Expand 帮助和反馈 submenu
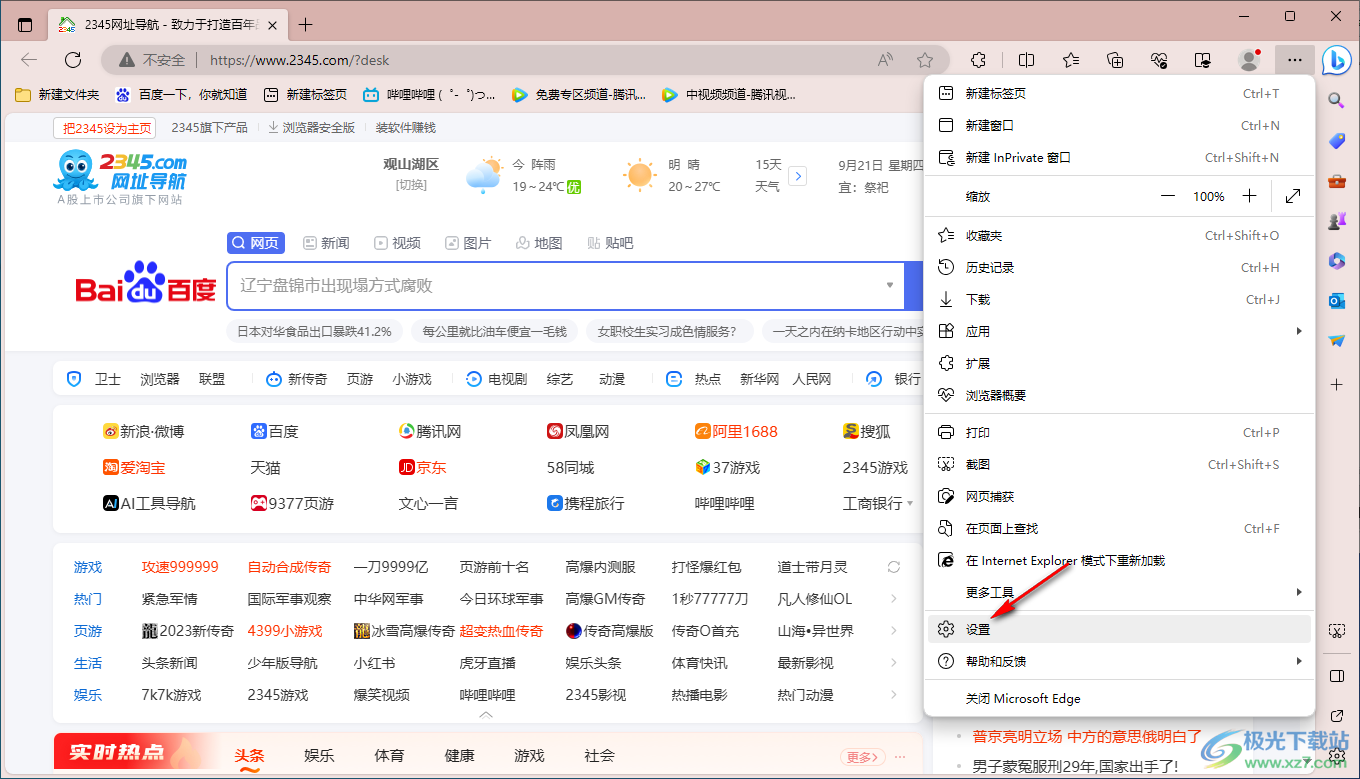The width and height of the screenshot is (1360, 779). point(1118,661)
